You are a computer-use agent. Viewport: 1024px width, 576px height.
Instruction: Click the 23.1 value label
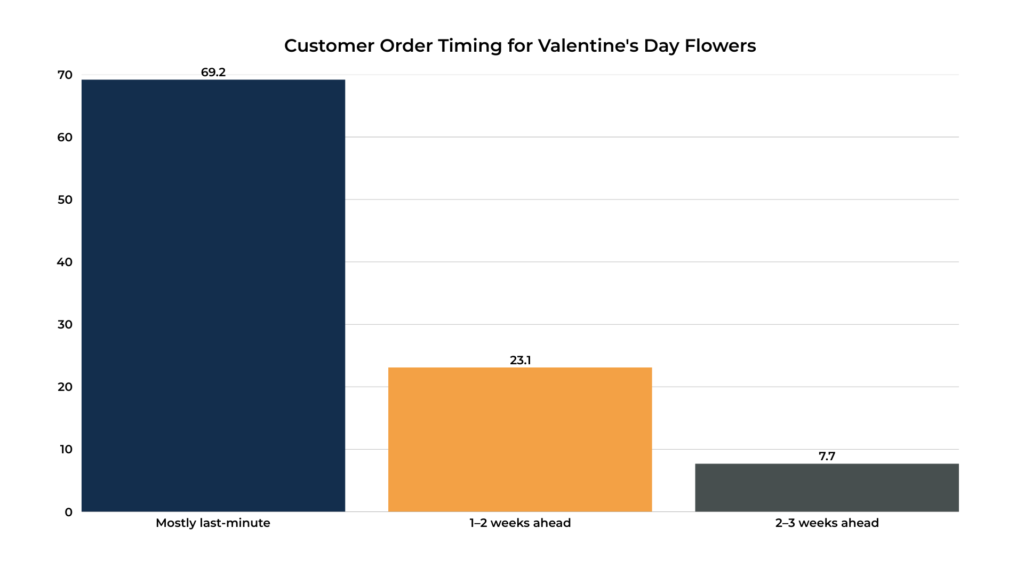[x=520, y=360]
